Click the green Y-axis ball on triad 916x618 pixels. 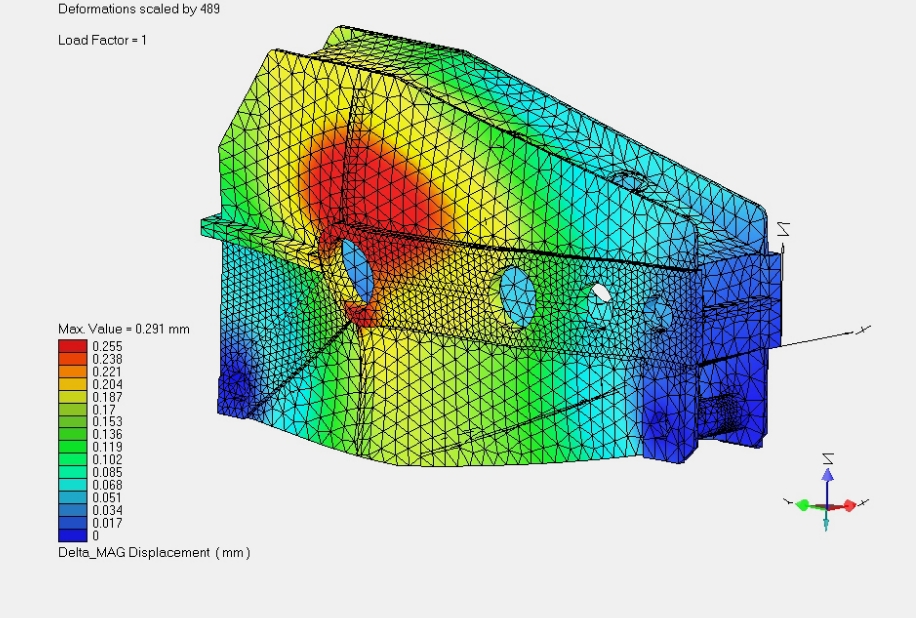tap(802, 505)
